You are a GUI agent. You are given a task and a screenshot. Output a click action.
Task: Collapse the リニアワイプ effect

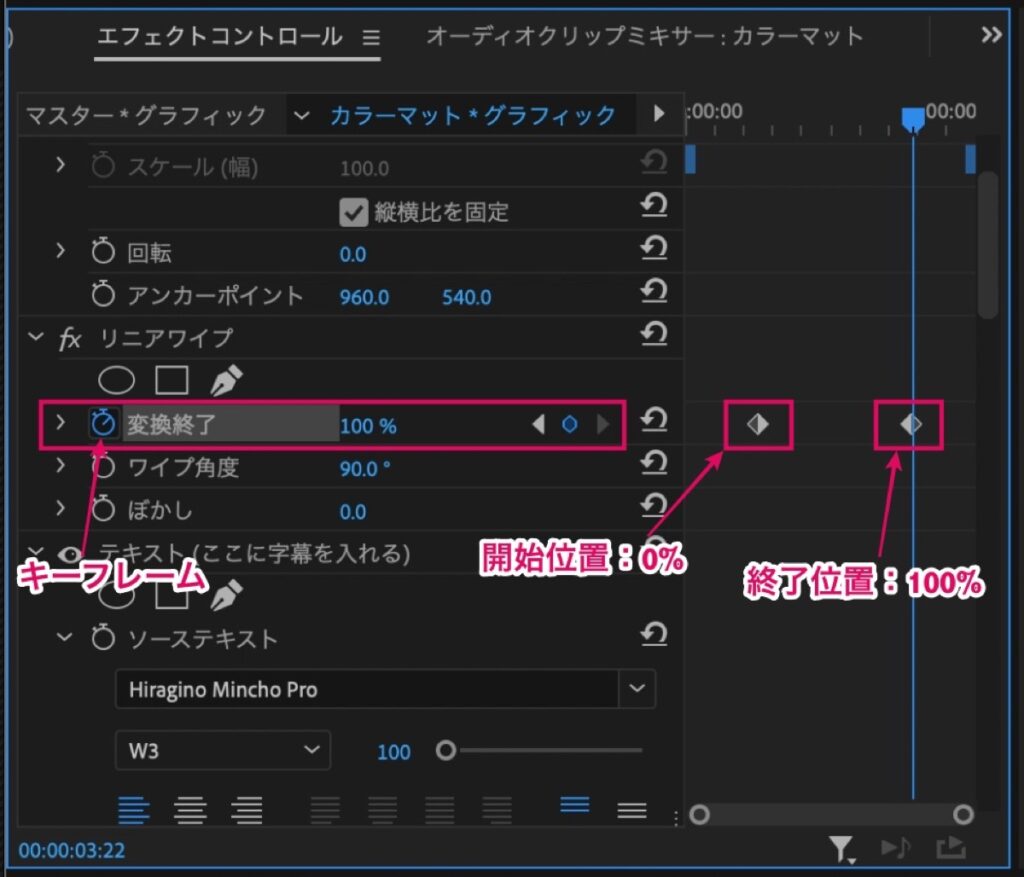pos(35,337)
